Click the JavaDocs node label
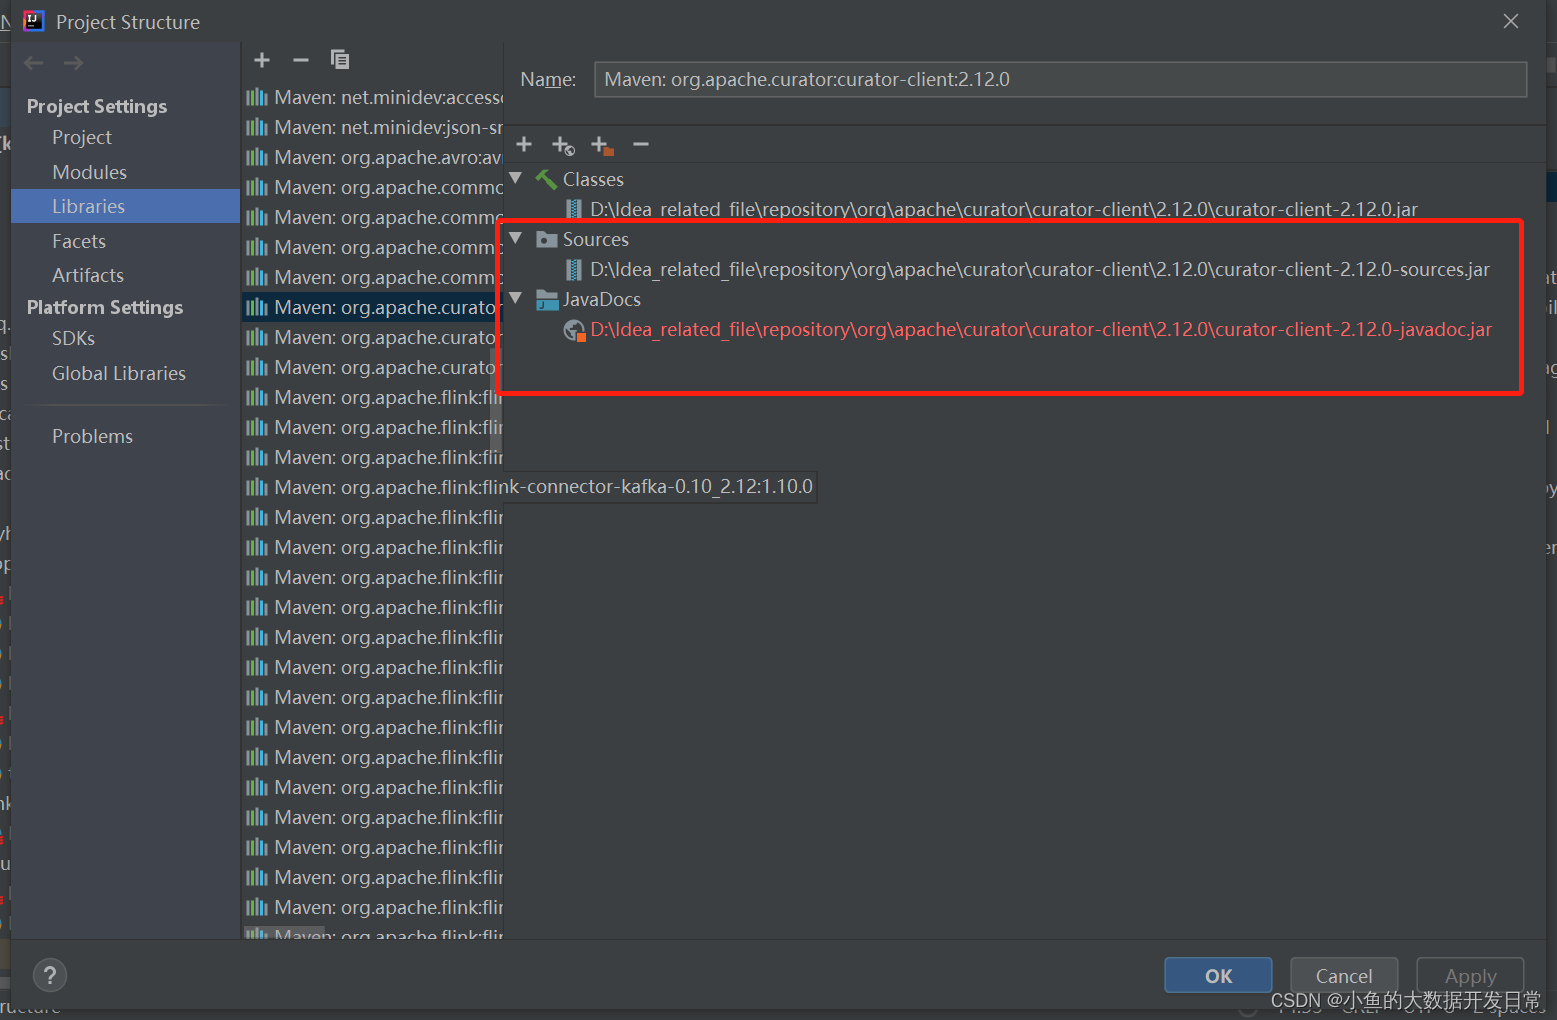Screen dimensions: 1557x1020 [602, 300]
